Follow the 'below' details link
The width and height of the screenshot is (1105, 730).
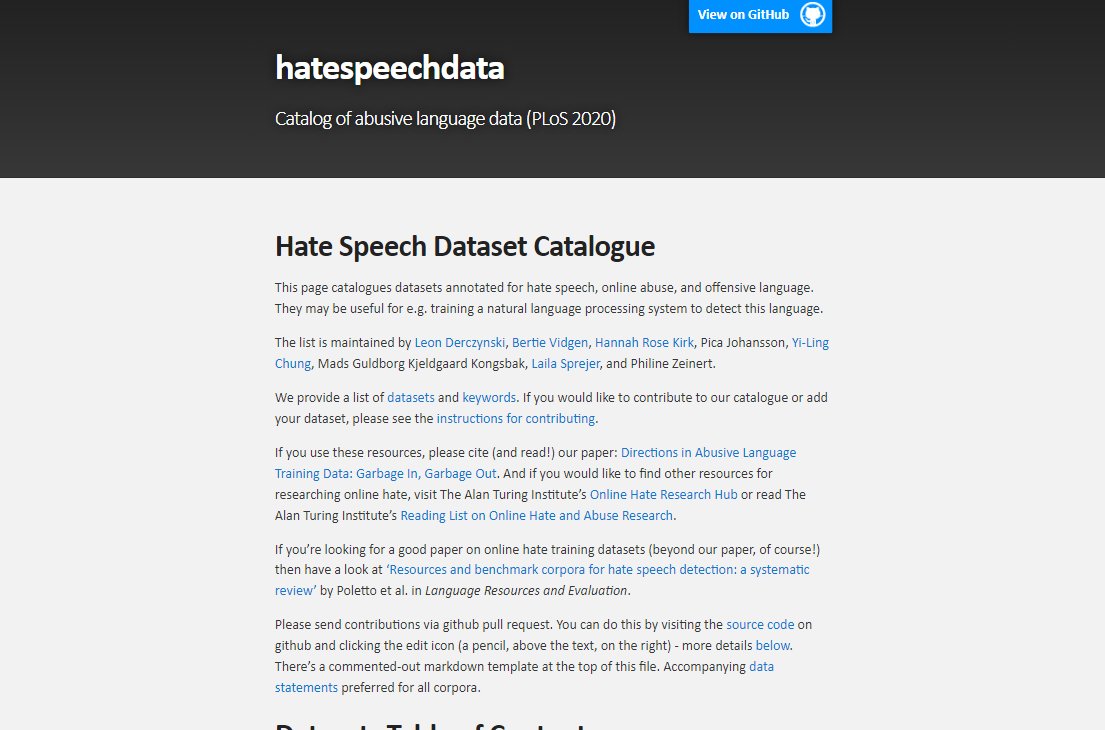pos(773,645)
